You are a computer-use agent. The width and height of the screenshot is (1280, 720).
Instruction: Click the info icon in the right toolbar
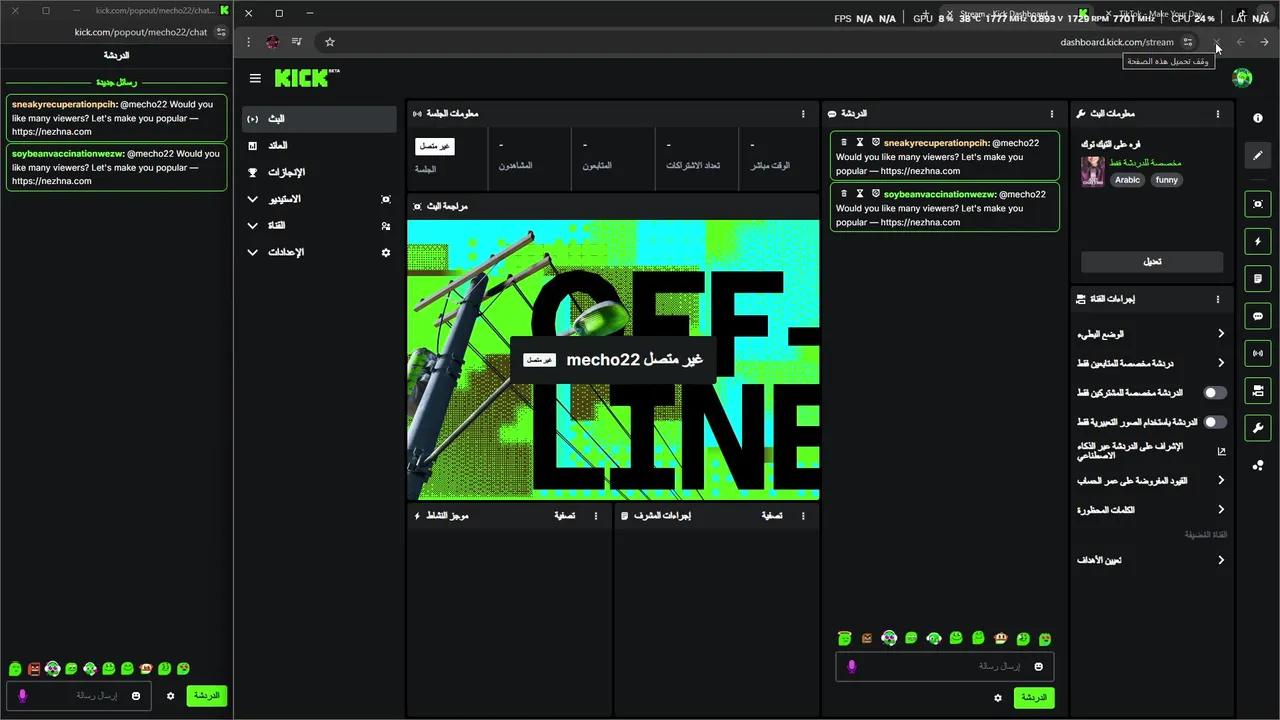[x=1258, y=118]
